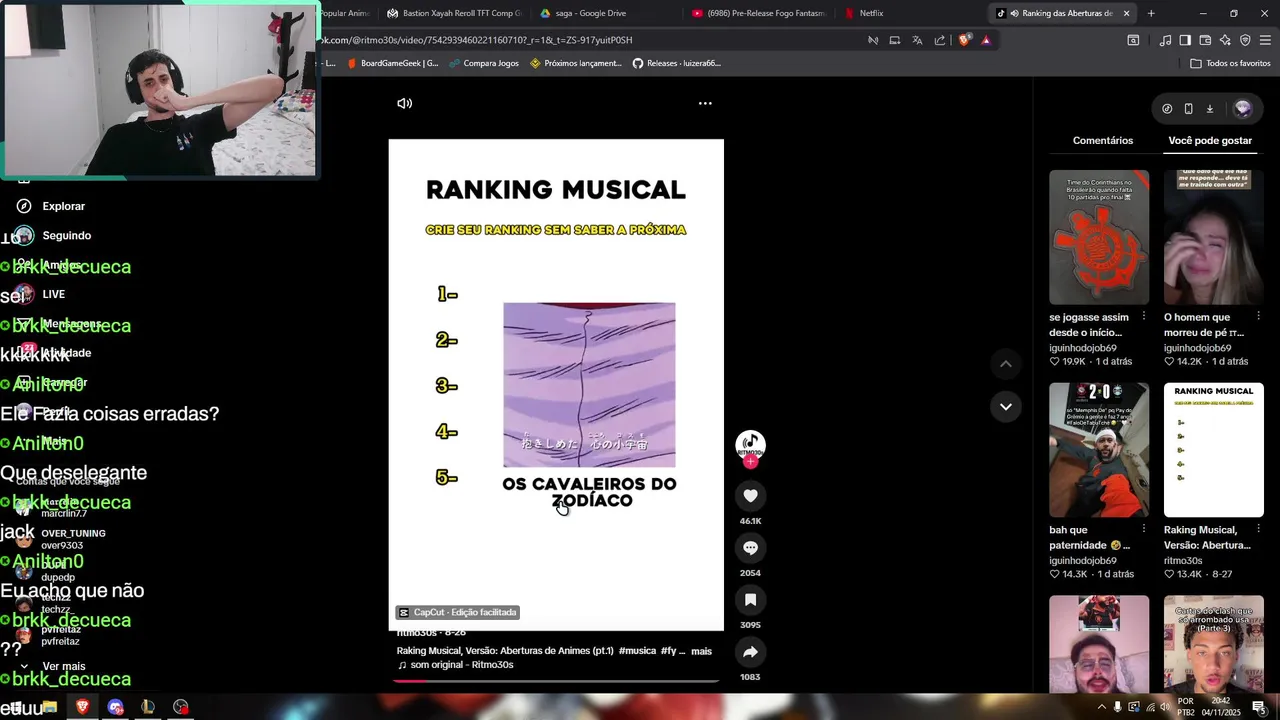Expand video description with 'mais'

(x=701, y=651)
